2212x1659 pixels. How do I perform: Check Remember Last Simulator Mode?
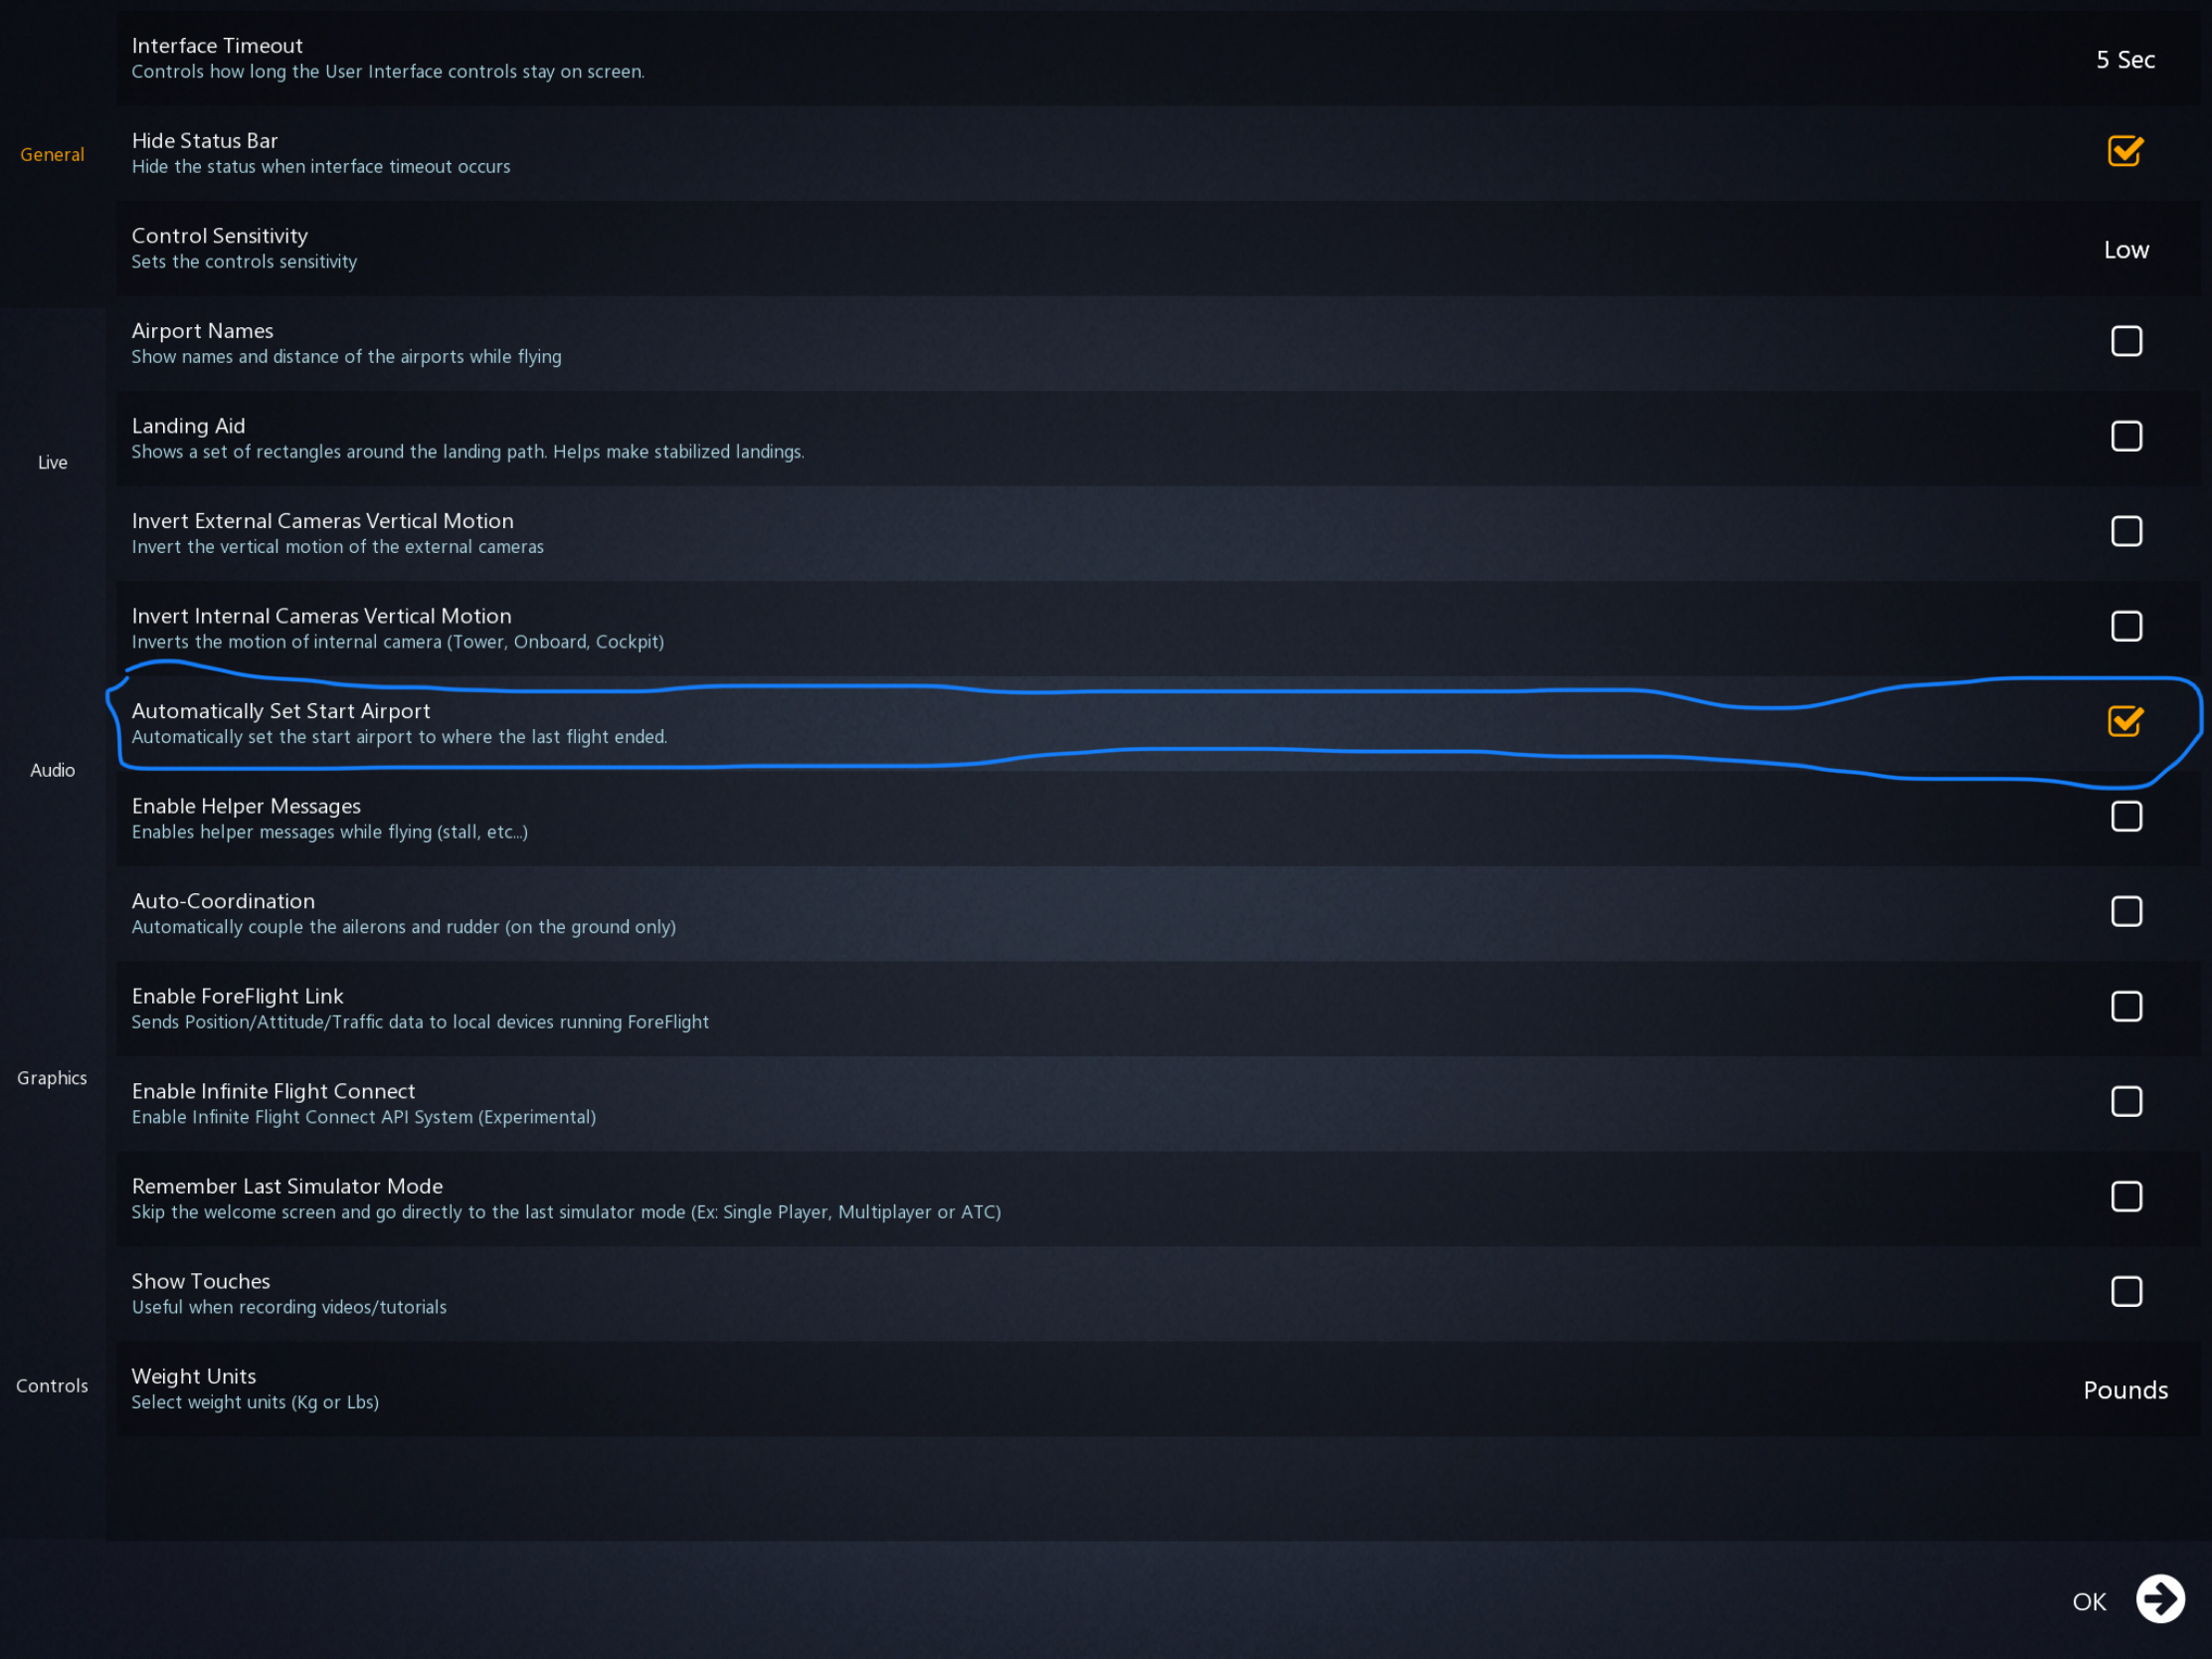pyautogui.click(x=2126, y=1196)
